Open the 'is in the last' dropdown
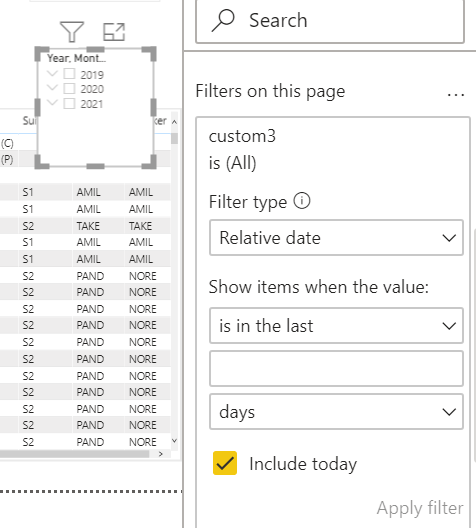Image resolution: width=476 pixels, height=528 pixels. [x=336, y=326]
